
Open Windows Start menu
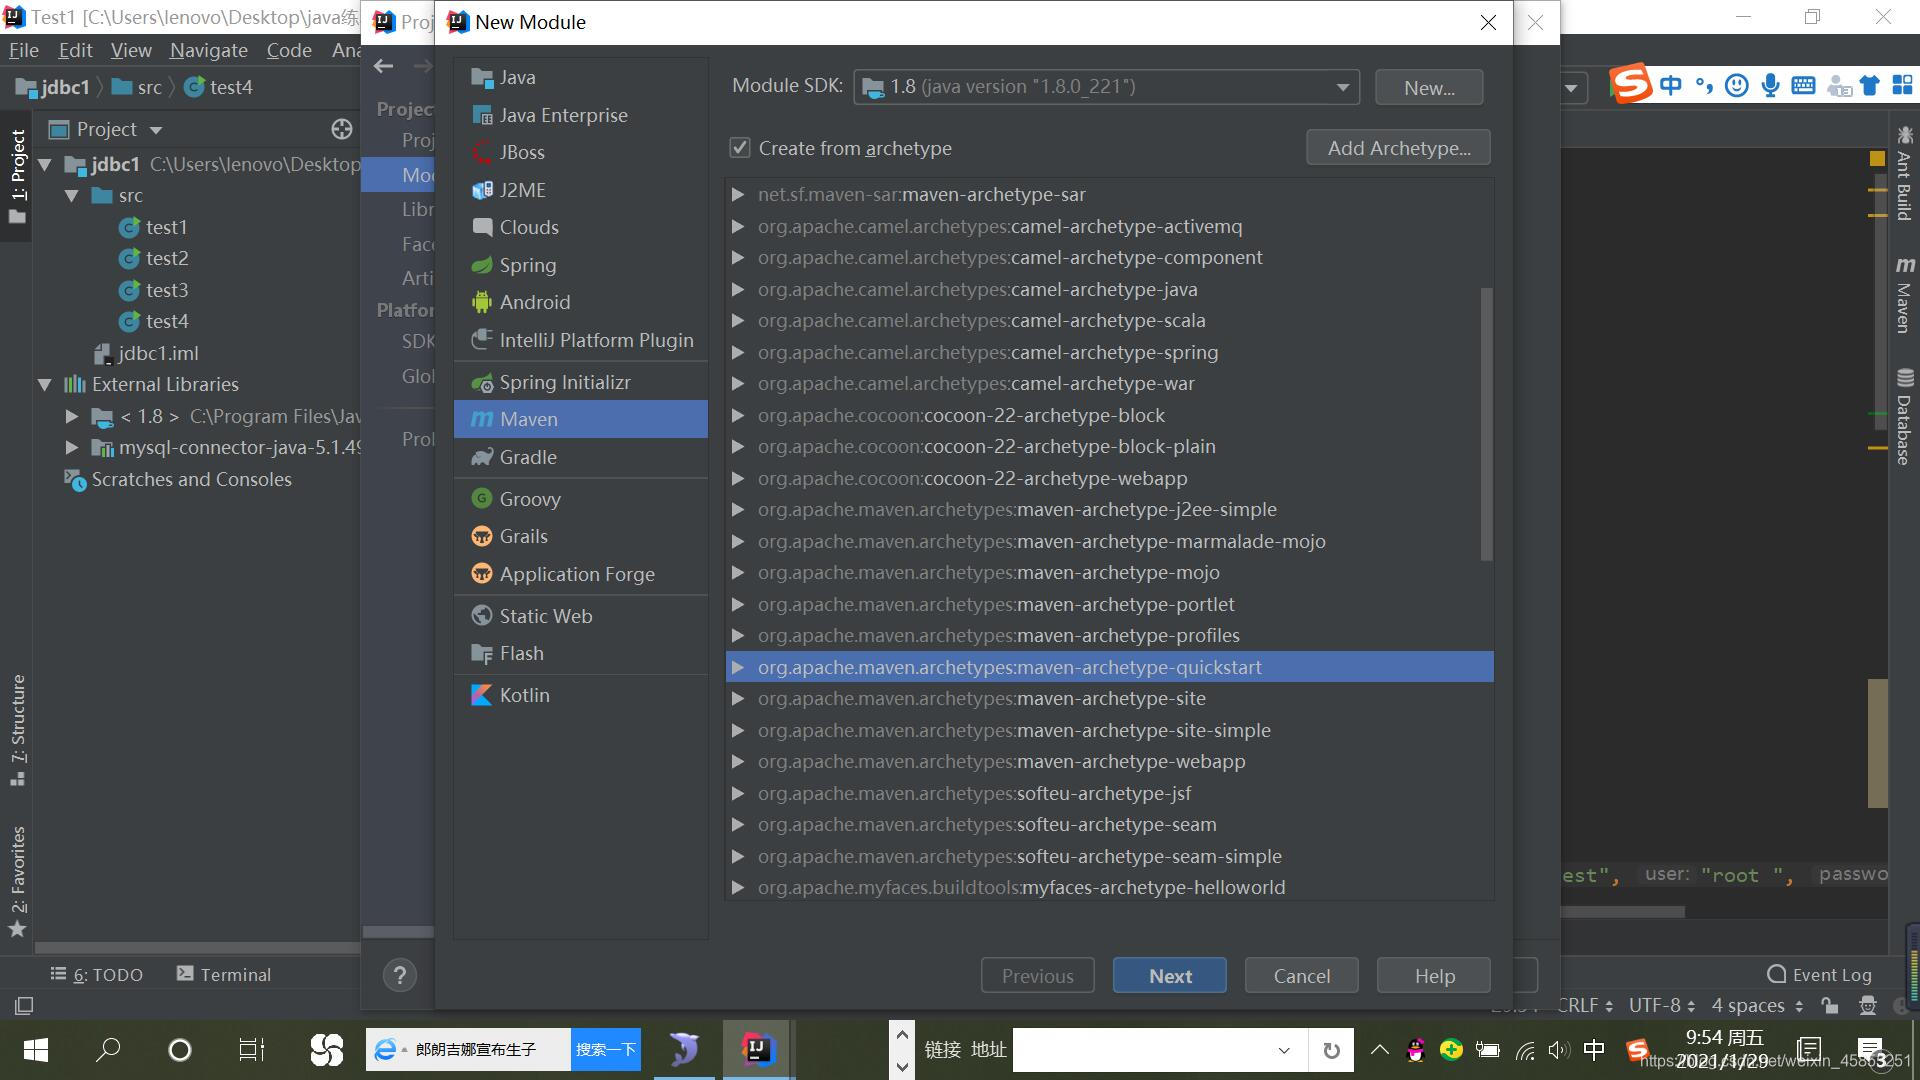click(36, 1050)
